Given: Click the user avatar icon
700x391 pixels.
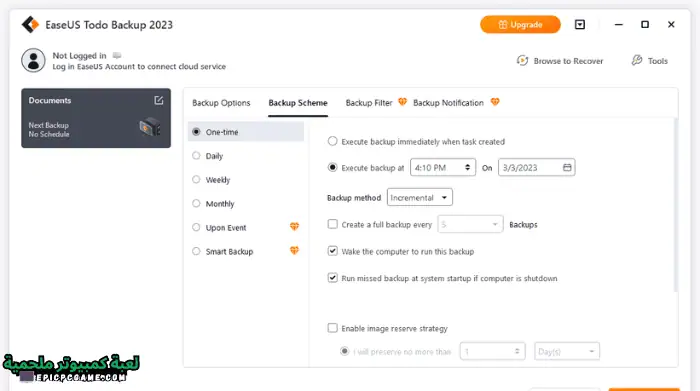Looking at the screenshot, I should pyautogui.click(x=33, y=60).
